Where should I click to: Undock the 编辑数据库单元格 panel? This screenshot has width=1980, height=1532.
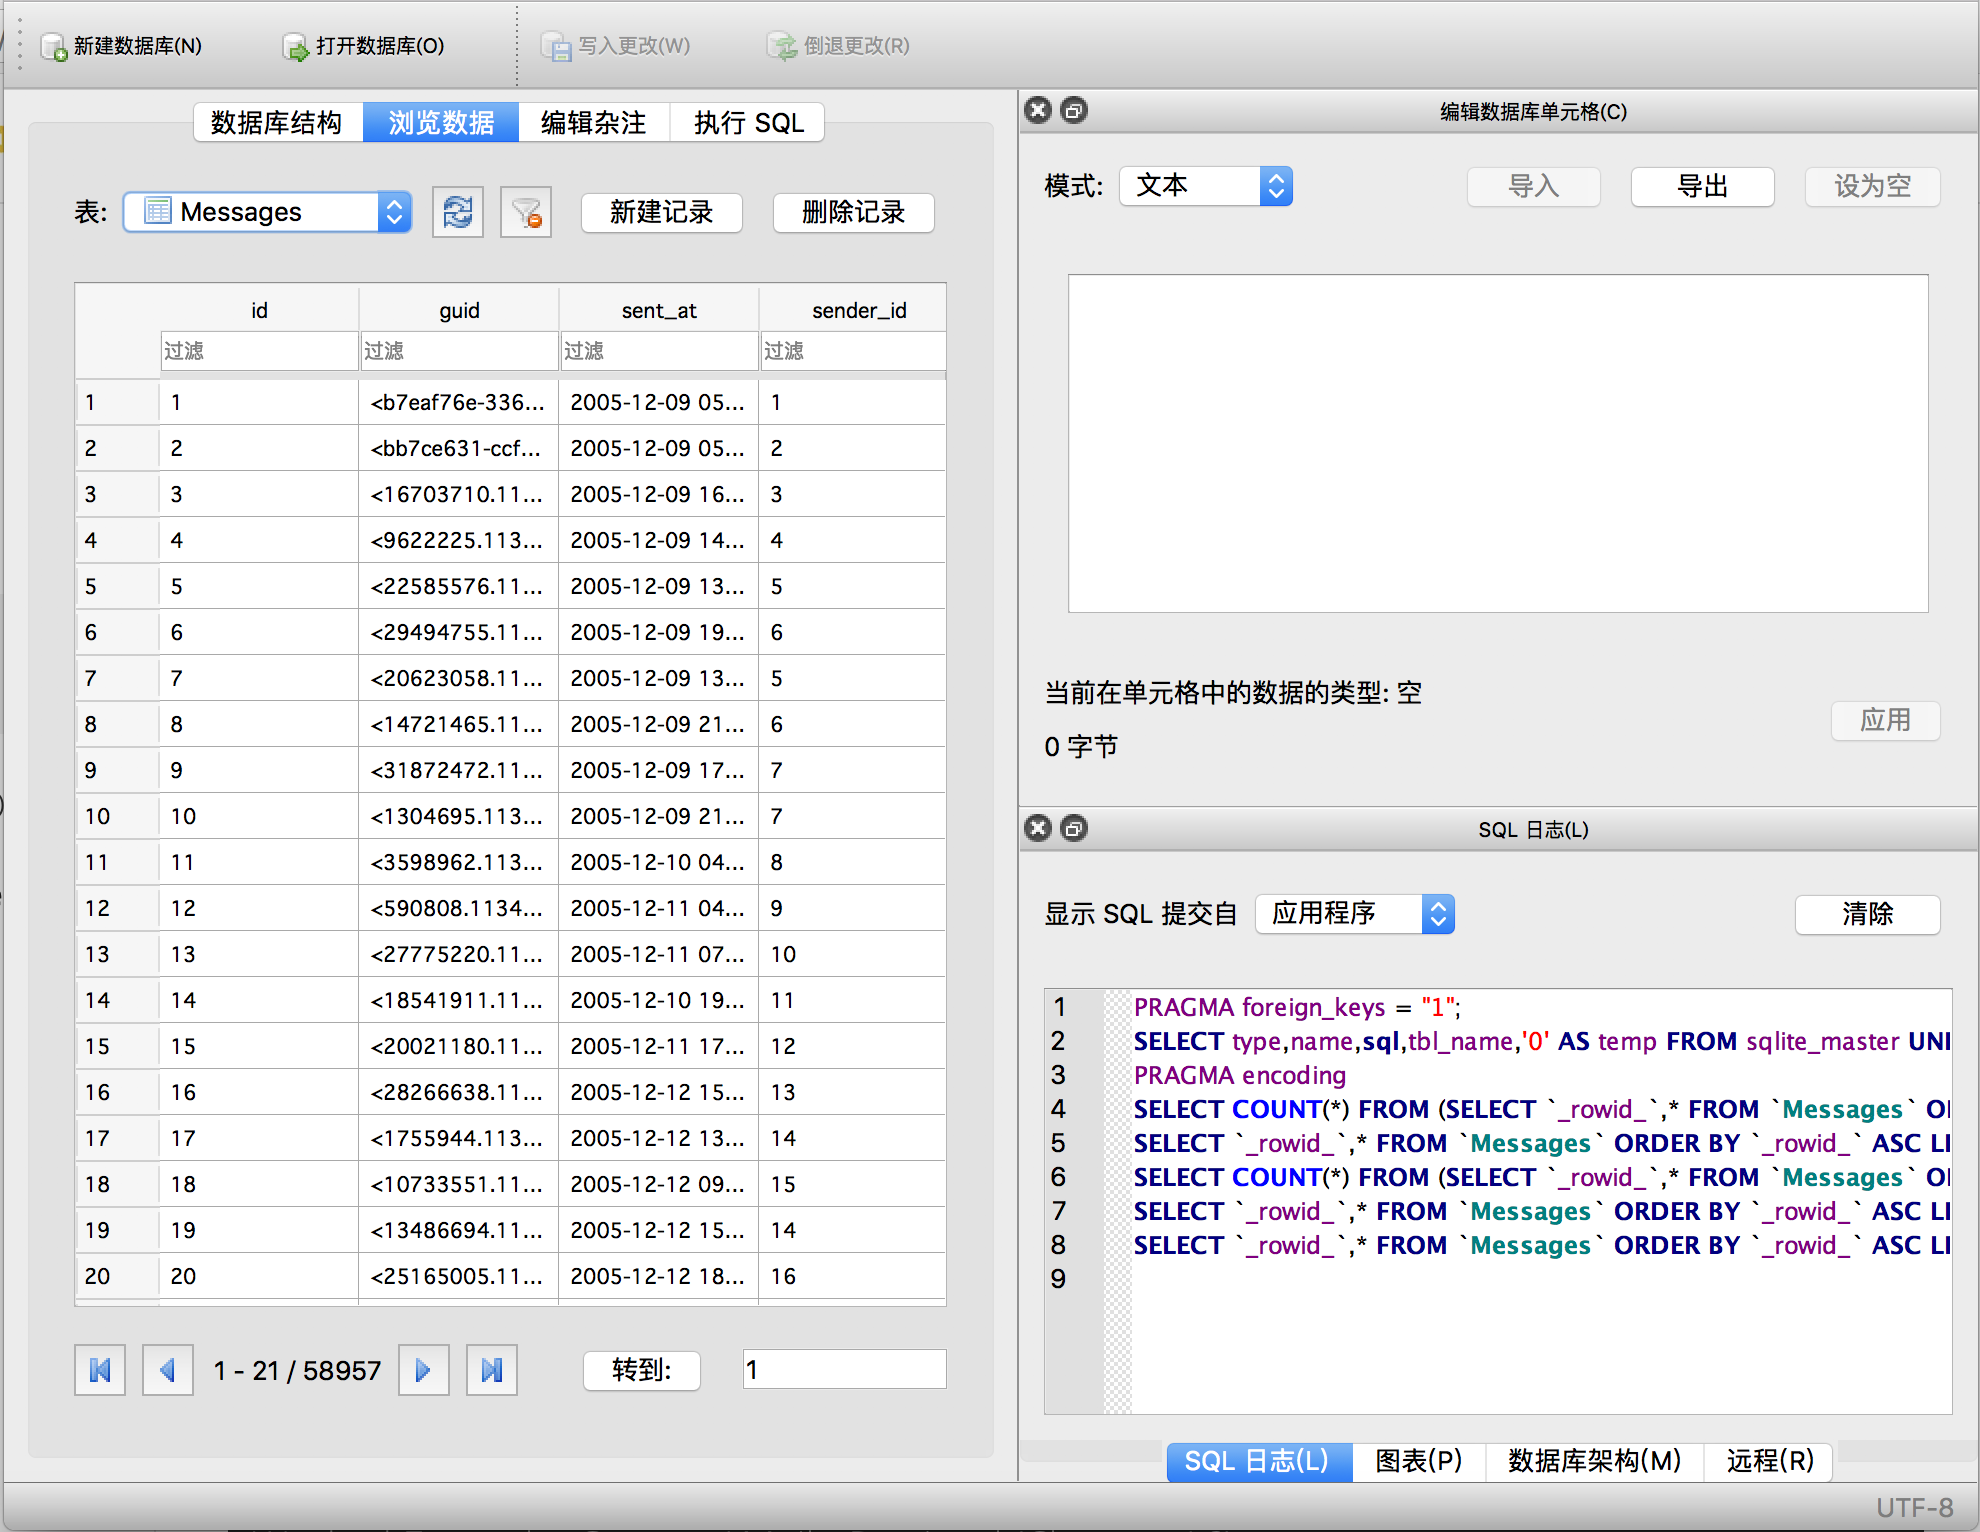click(1073, 111)
